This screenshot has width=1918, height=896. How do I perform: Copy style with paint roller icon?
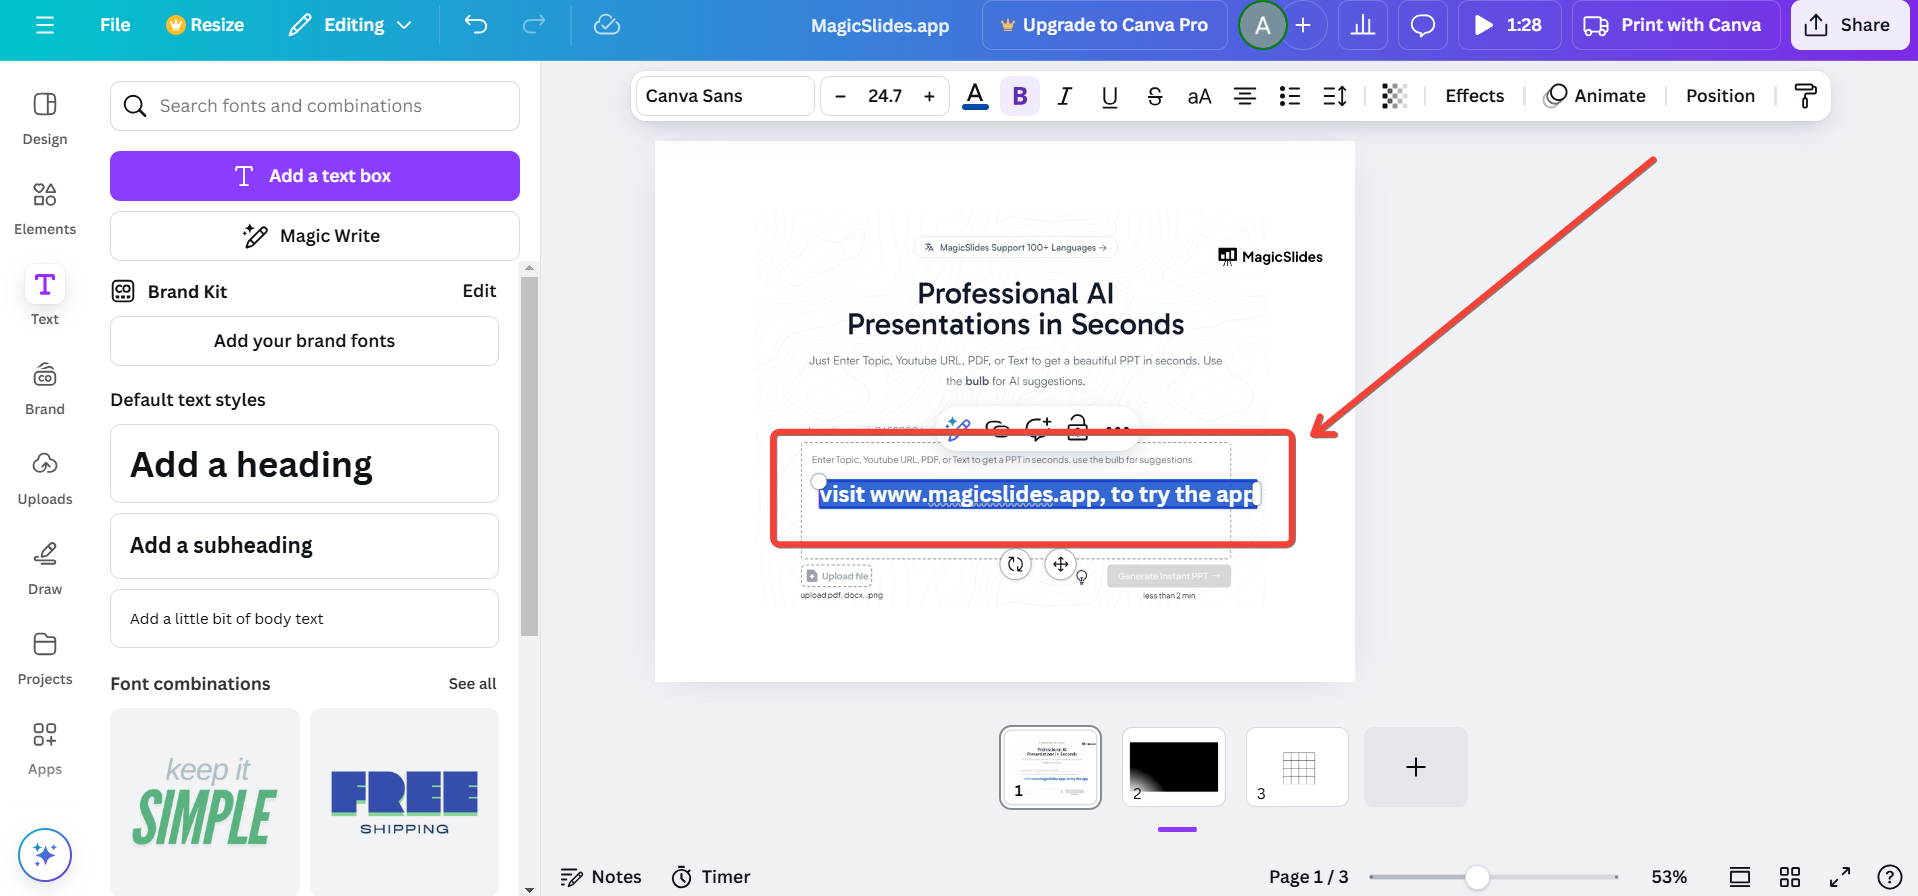click(1806, 96)
